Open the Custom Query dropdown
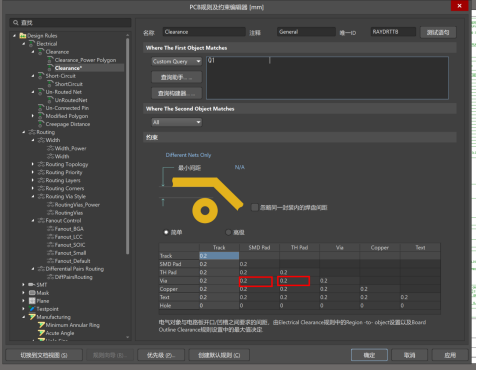Viewport: 477px width, 371px height. [177, 61]
